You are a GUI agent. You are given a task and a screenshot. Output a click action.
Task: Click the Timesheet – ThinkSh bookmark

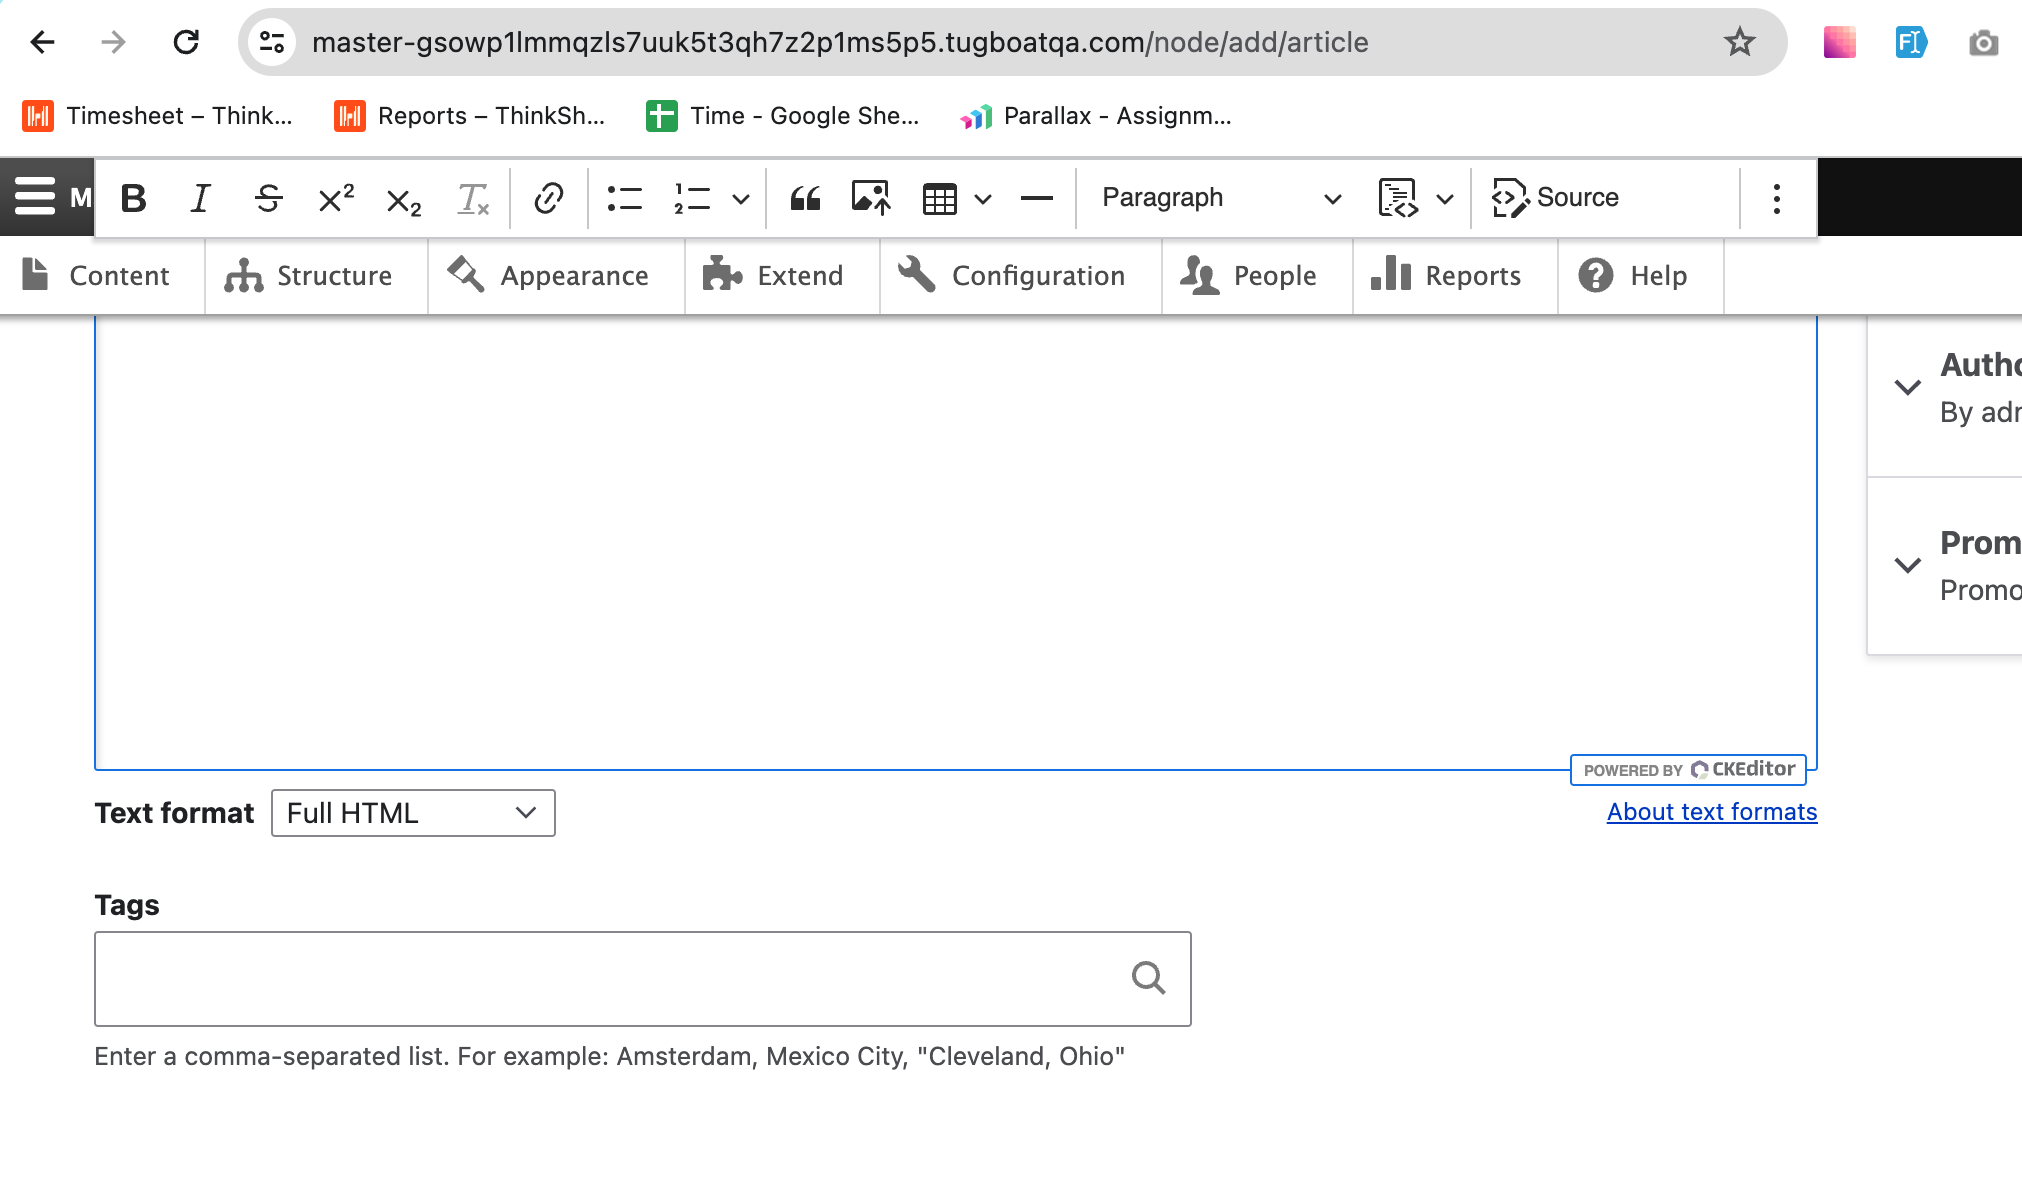coord(158,116)
